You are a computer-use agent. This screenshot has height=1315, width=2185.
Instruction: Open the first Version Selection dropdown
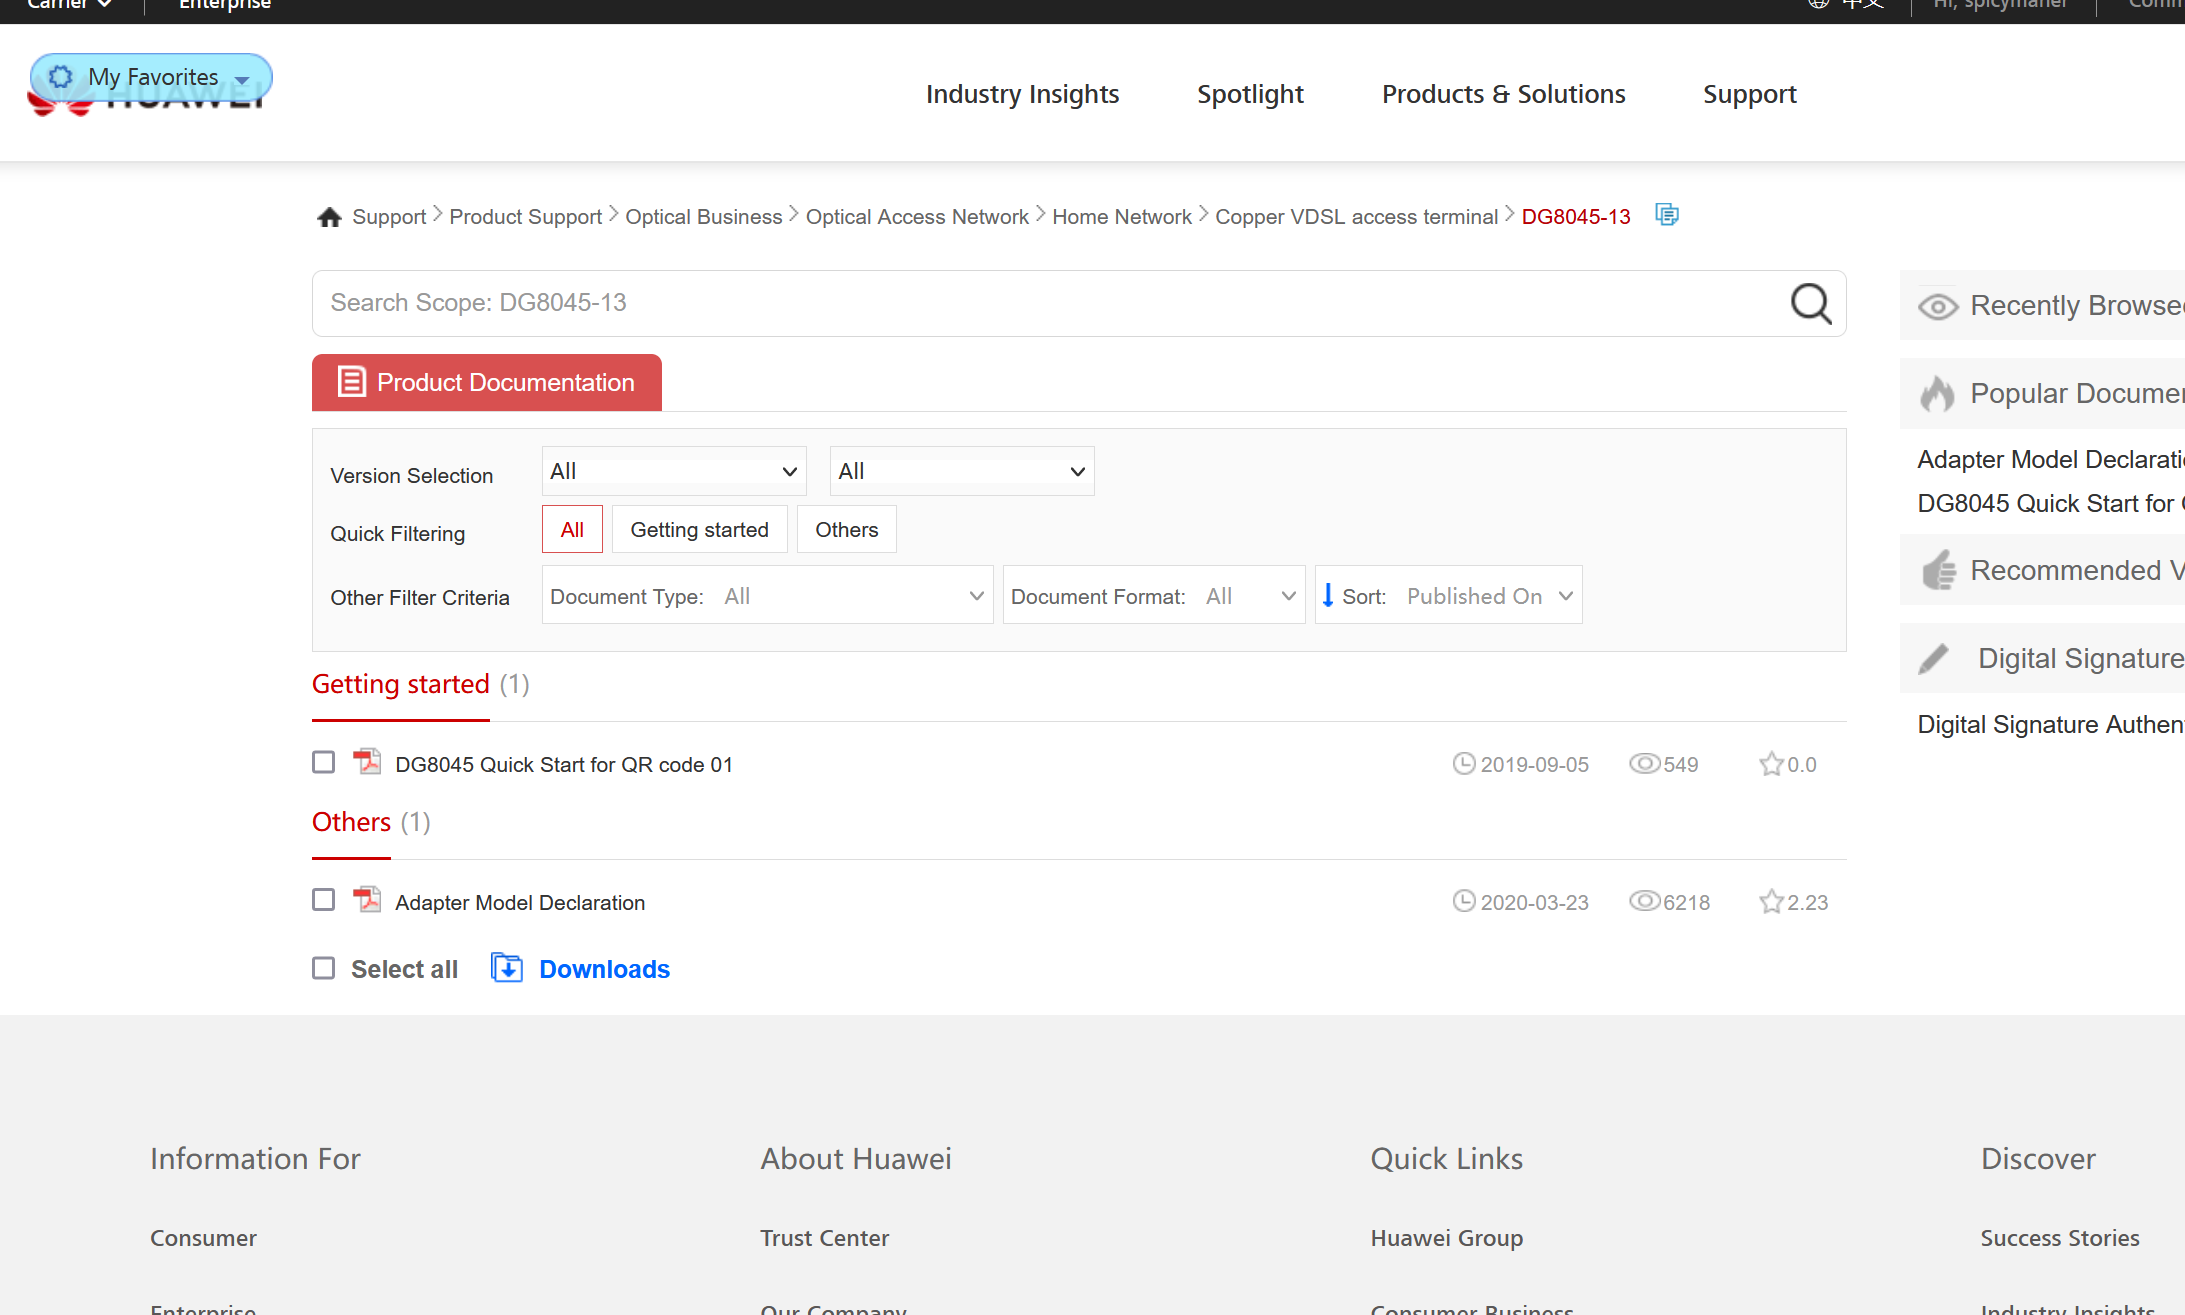coord(674,471)
